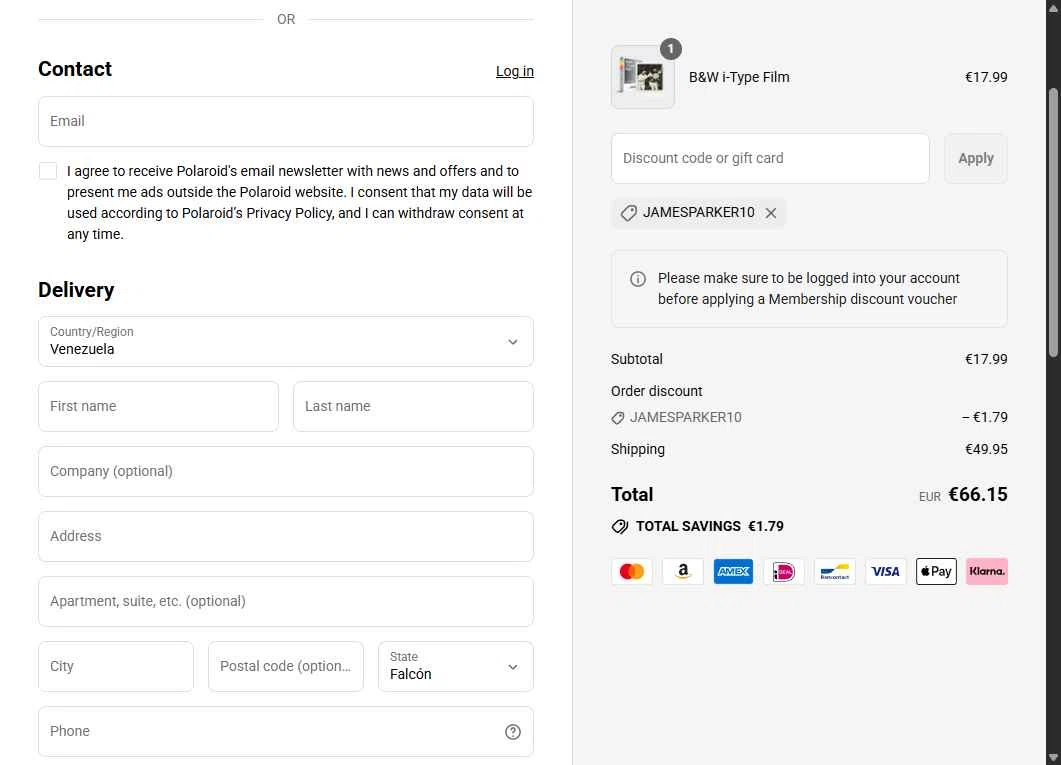Screen dimensions: 1061x765
Task: Focus the Apartment, suite, etc. field
Action: click(286, 601)
